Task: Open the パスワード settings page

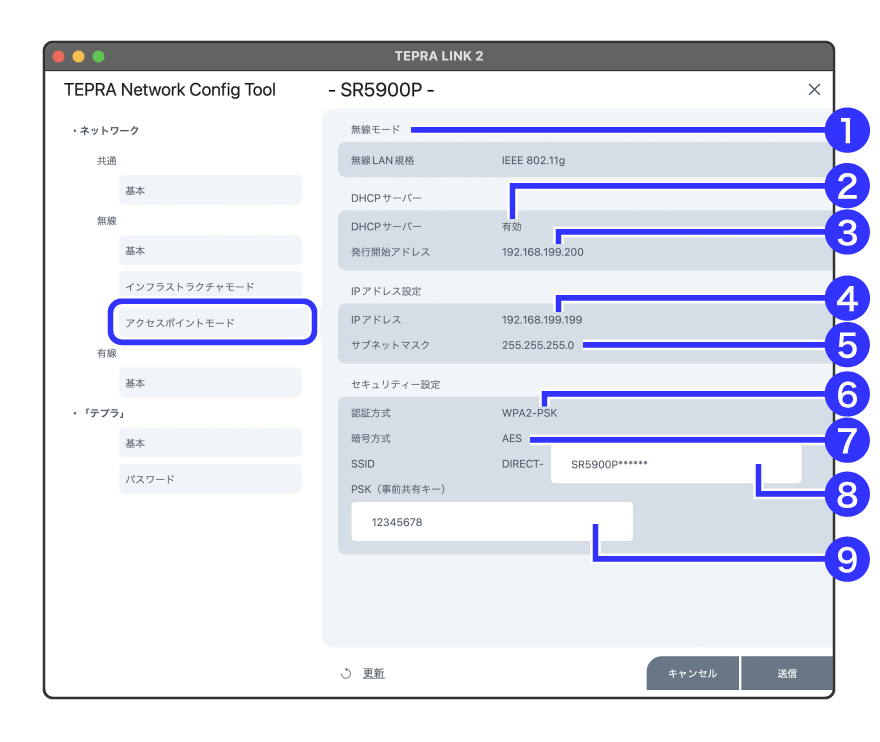Action: pyautogui.click(x=209, y=479)
